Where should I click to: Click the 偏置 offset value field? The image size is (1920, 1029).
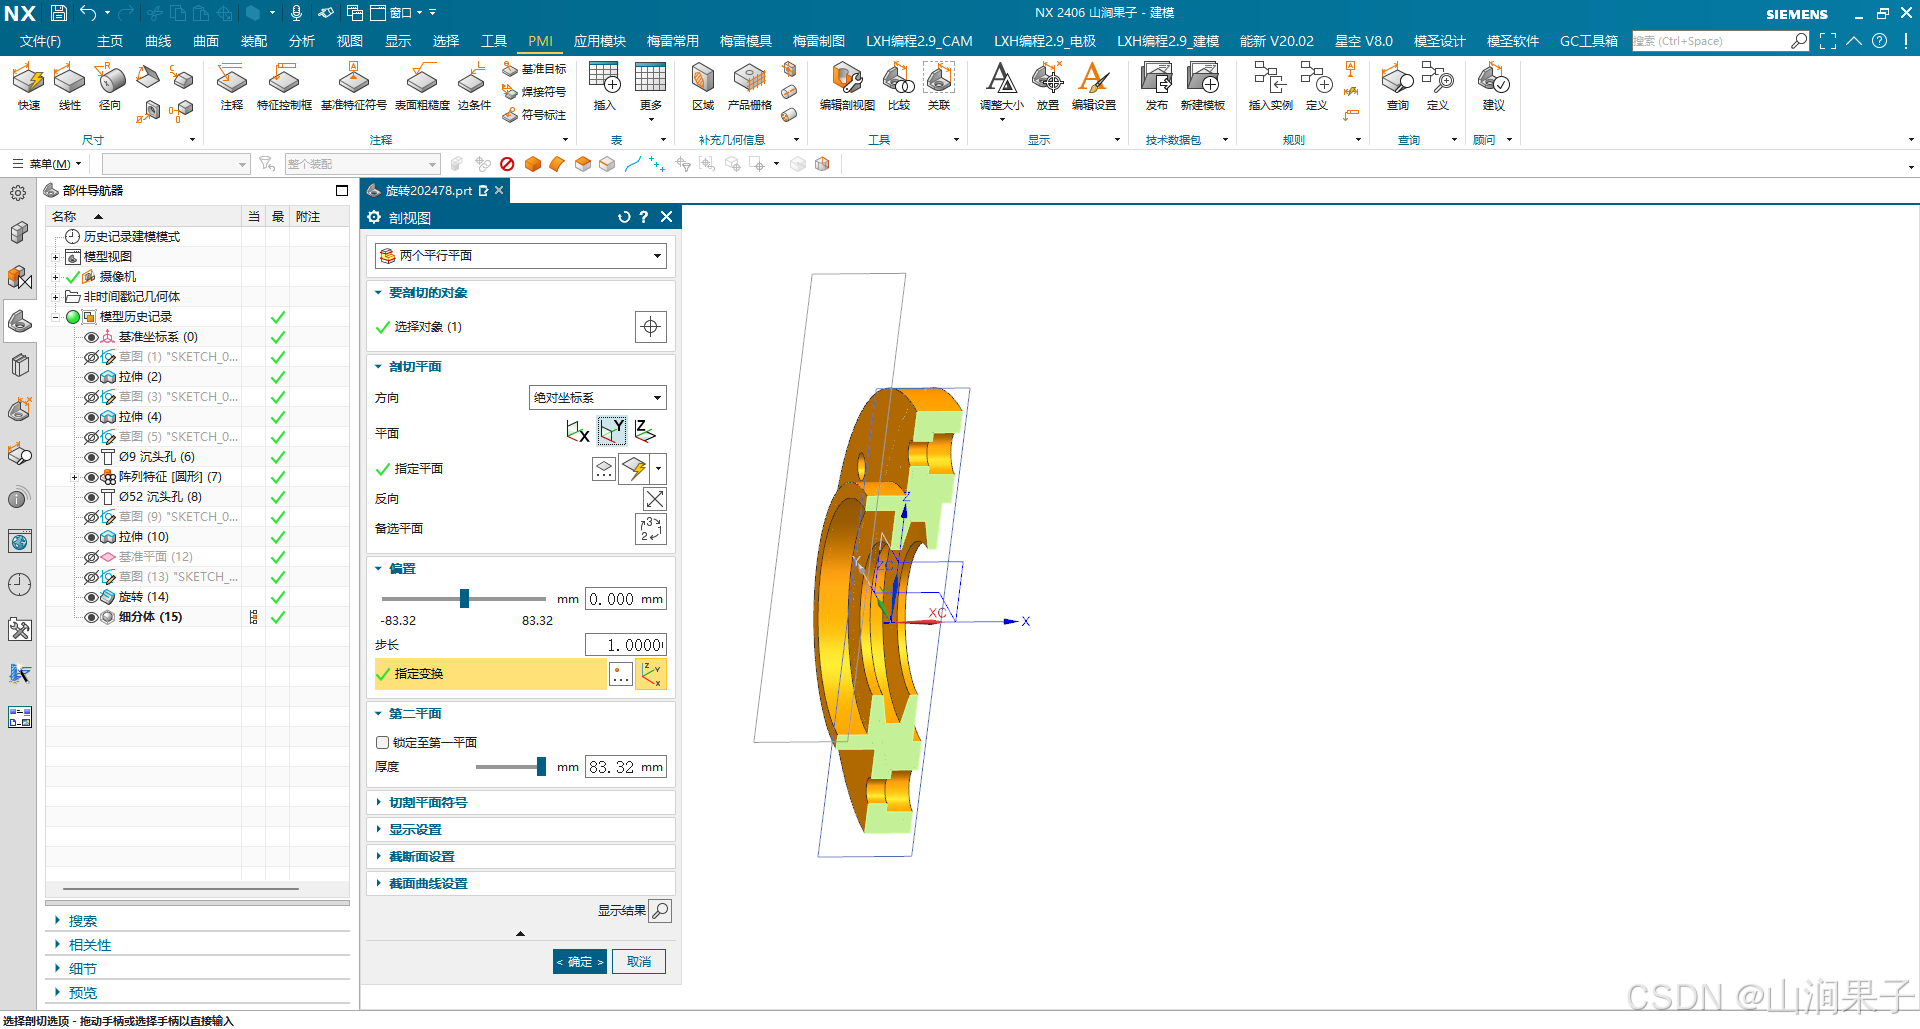pyautogui.click(x=626, y=599)
